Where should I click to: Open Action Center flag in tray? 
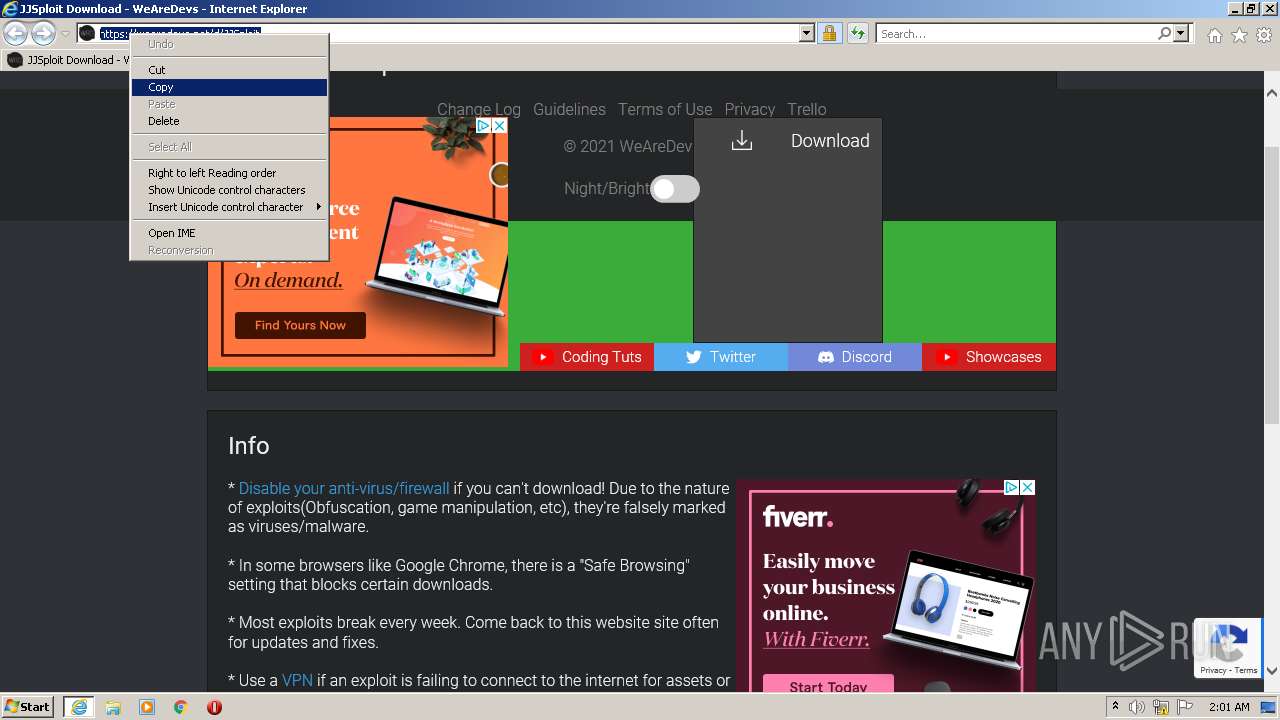1183,707
